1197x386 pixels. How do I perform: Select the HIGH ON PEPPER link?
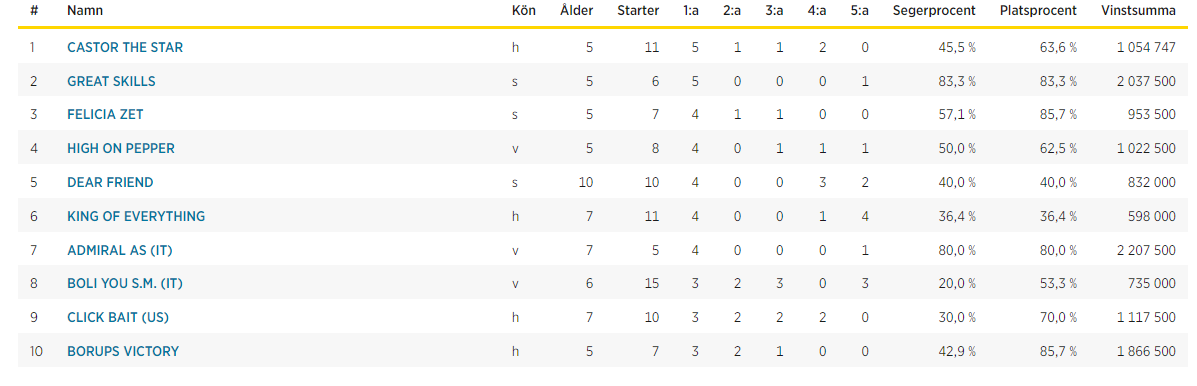point(121,149)
